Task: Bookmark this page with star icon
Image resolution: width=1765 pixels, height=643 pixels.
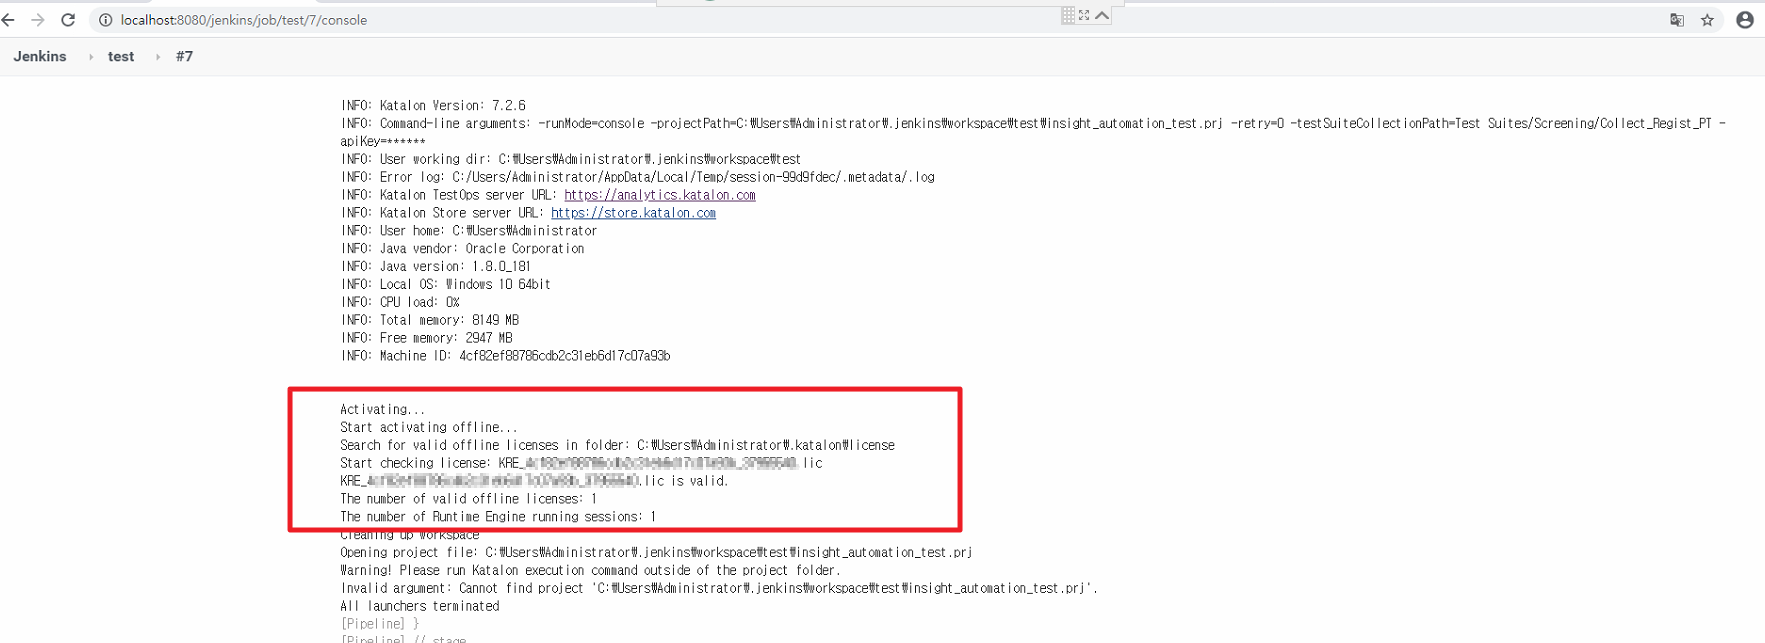Action: [1707, 20]
